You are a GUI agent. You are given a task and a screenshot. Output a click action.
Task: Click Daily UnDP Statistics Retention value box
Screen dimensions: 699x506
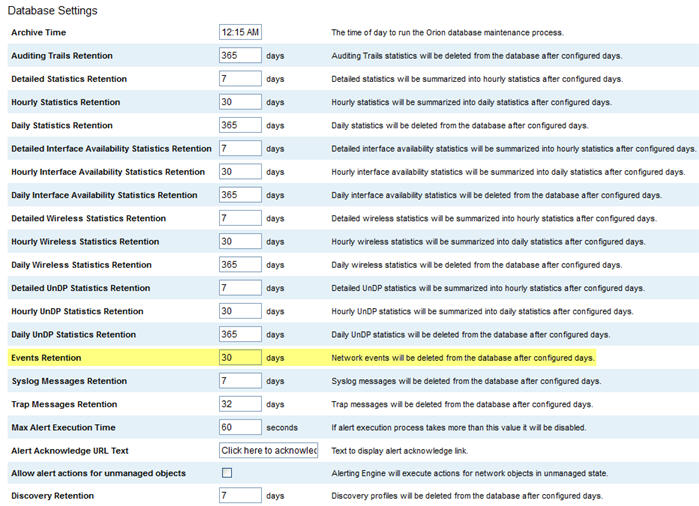point(240,334)
